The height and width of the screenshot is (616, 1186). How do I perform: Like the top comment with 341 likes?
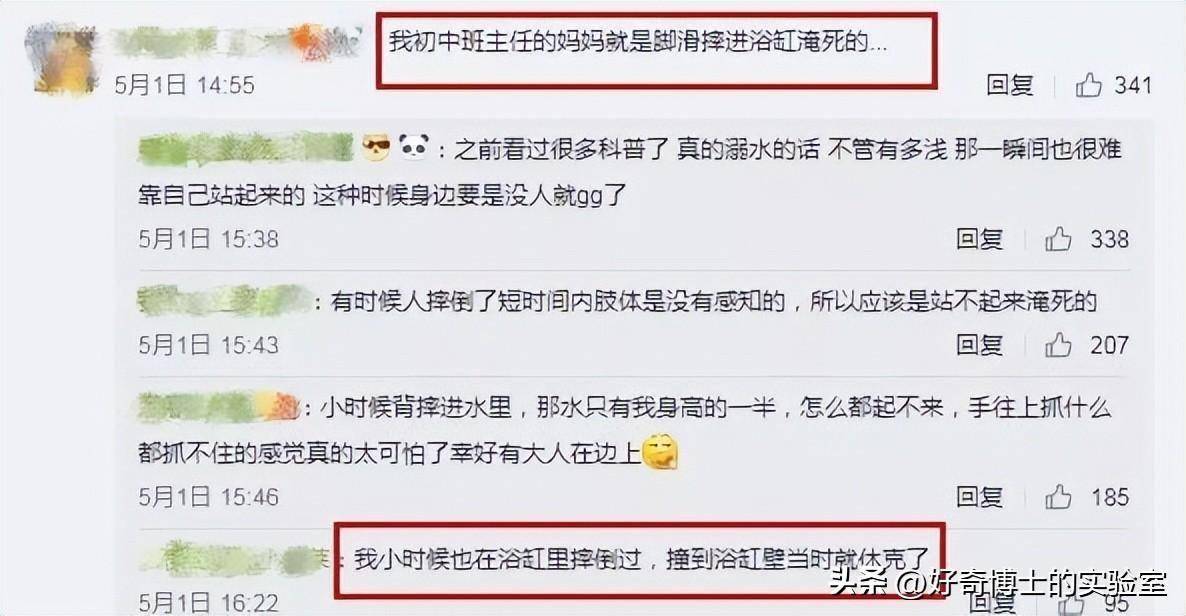click(x=1088, y=85)
